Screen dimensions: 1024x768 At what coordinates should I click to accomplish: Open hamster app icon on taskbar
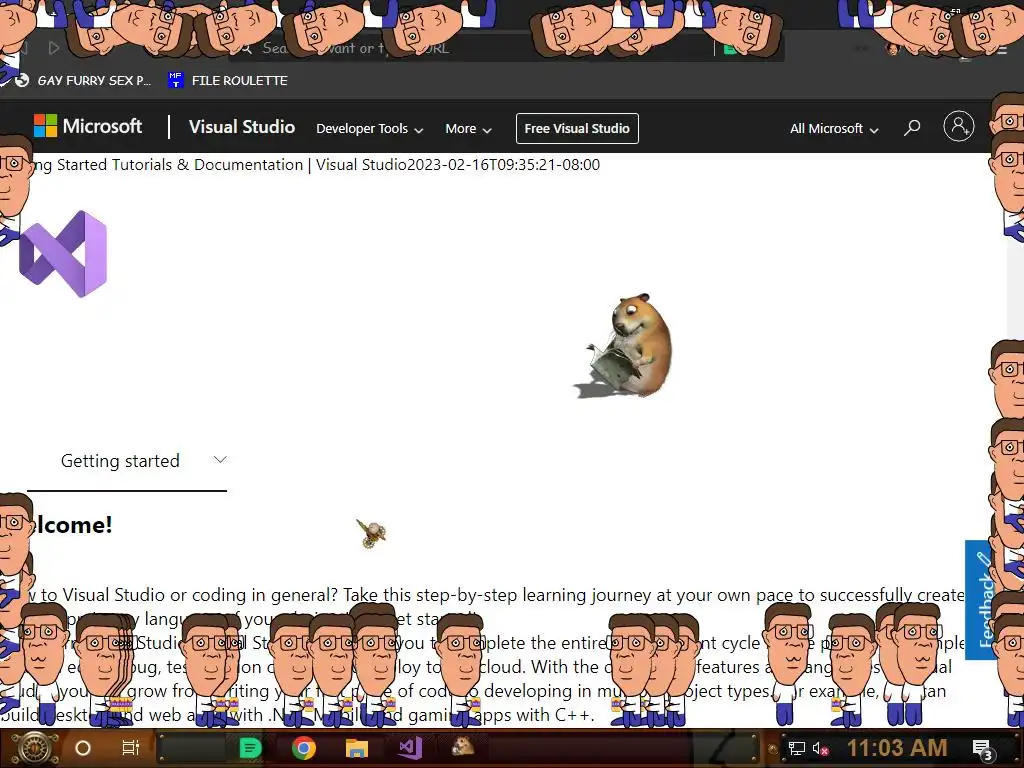(x=463, y=746)
